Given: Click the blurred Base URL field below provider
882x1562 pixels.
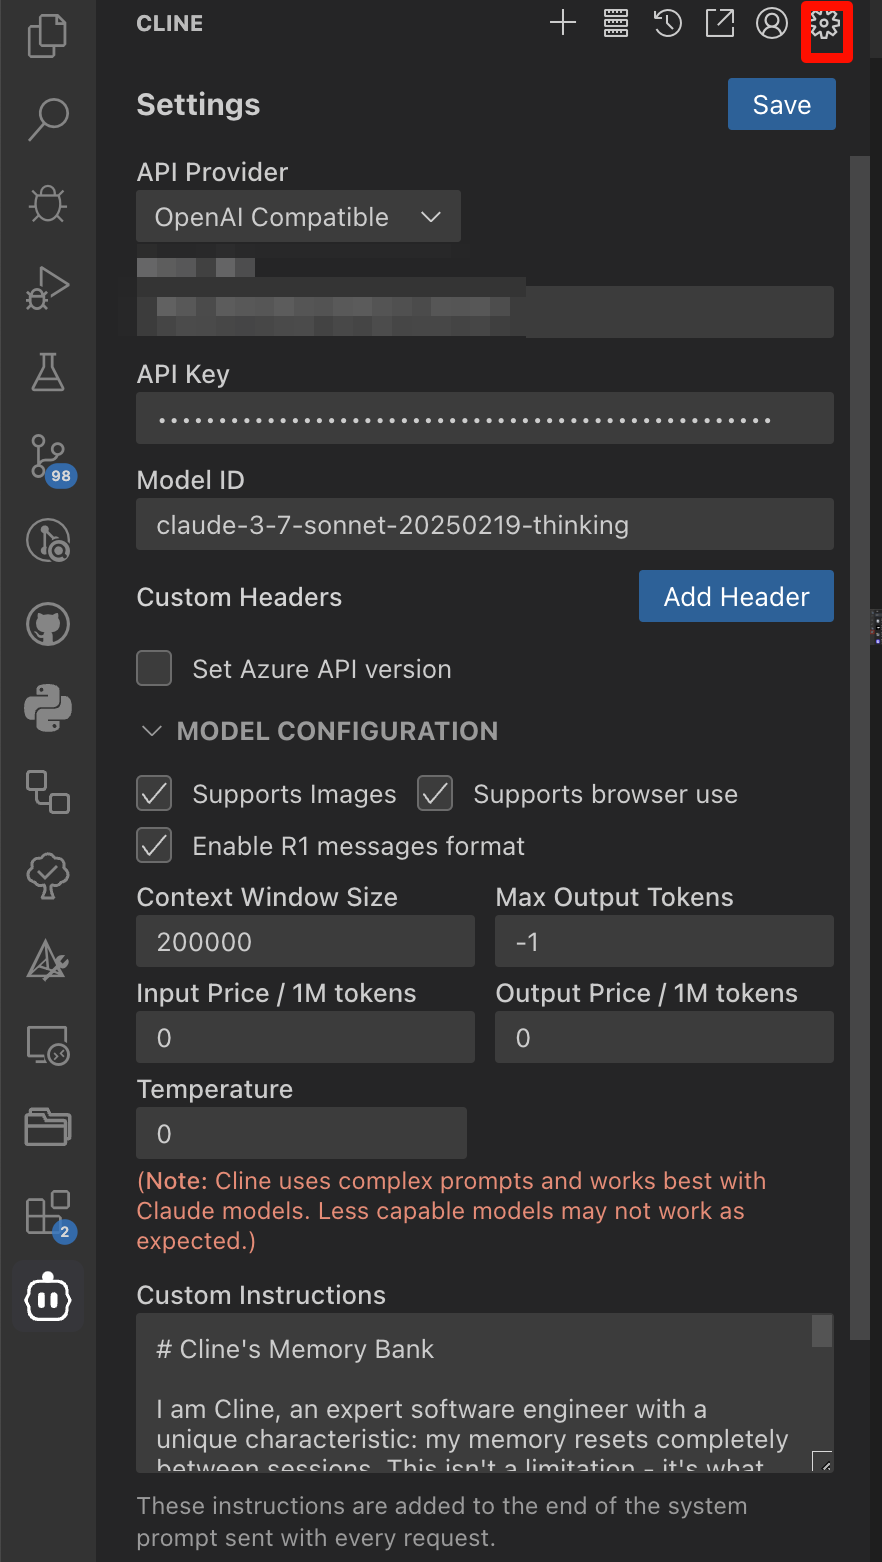Looking at the screenshot, I should (485, 311).
